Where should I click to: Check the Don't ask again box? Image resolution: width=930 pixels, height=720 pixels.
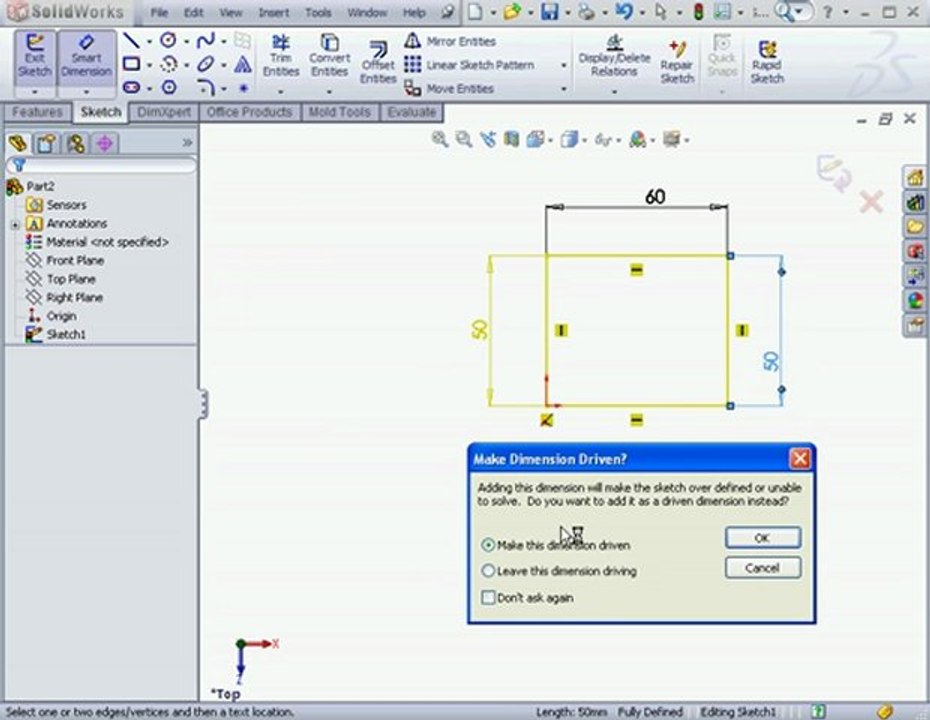pos(488,597)
